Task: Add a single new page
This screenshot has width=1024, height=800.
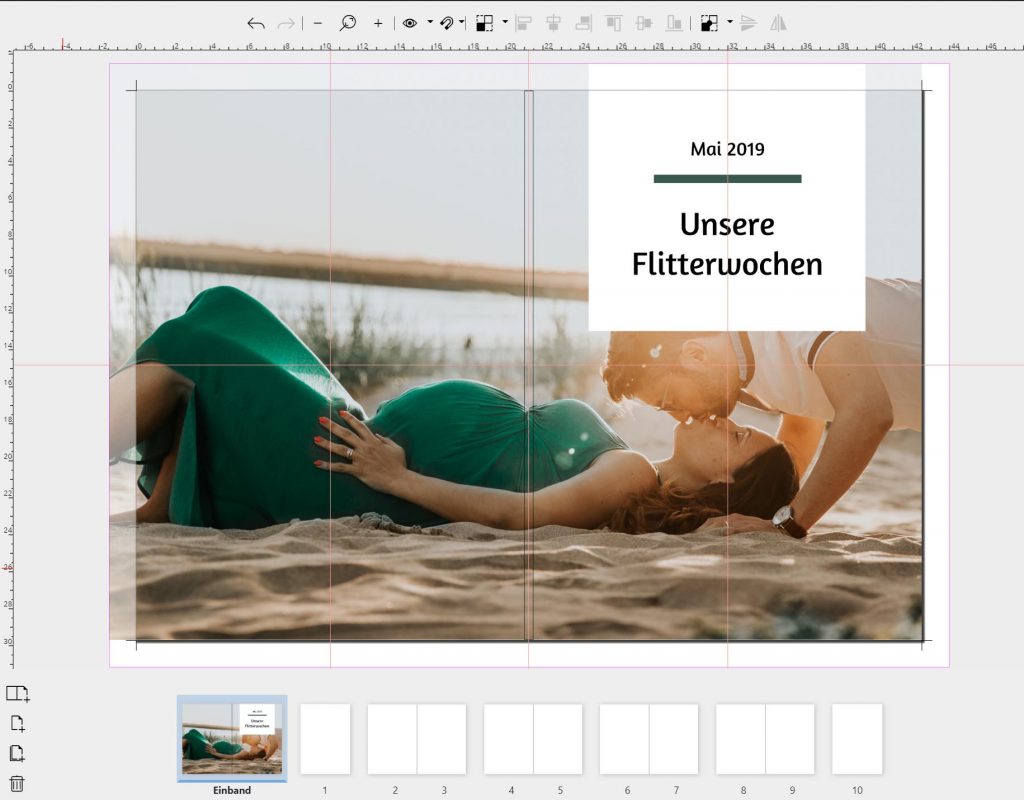Action: tap(17, 724)
